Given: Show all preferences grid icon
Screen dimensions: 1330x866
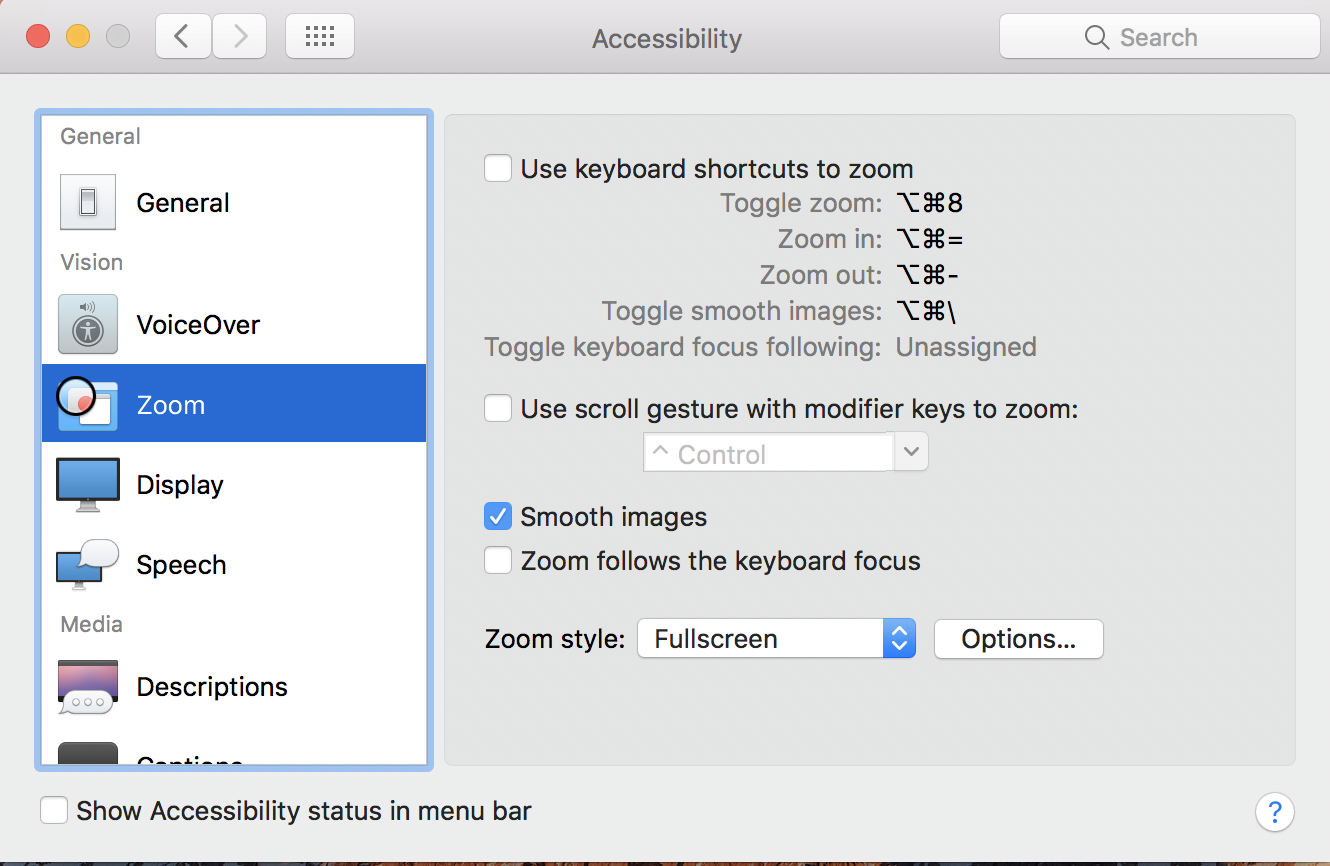Looking at the screenshot, I should coord(320,37).
